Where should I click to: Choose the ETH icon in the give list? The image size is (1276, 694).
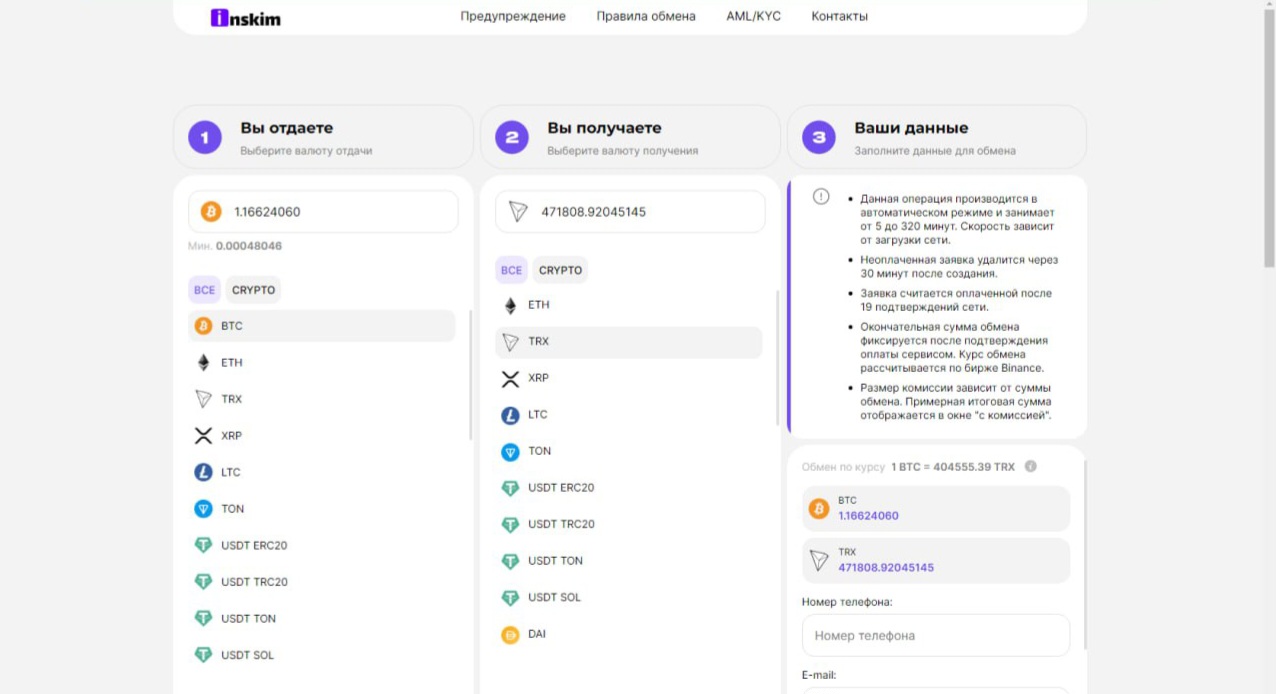(203, 363)
